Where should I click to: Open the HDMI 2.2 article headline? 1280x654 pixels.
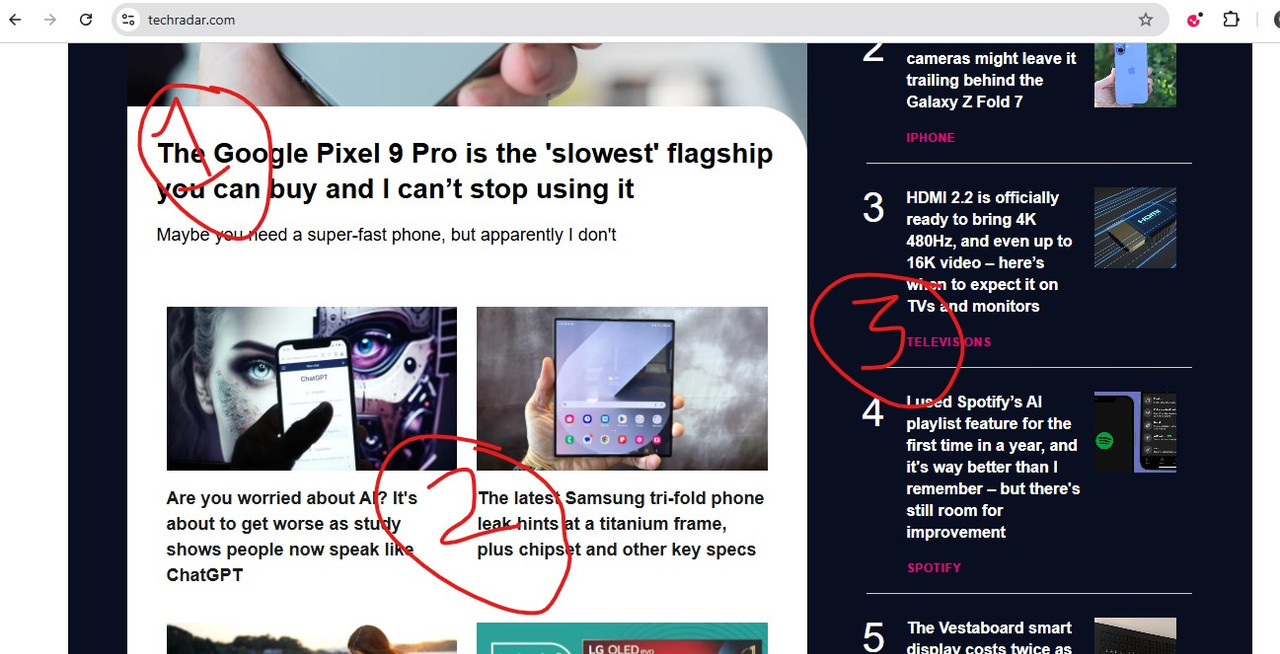pos(989,252)
